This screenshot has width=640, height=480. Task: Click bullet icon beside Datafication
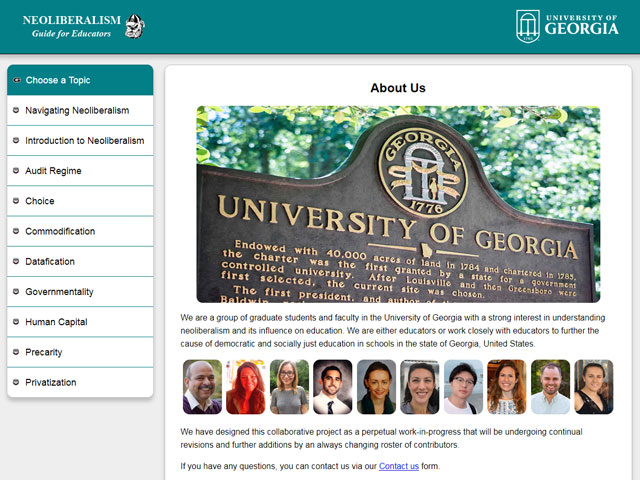coord(16,261)
